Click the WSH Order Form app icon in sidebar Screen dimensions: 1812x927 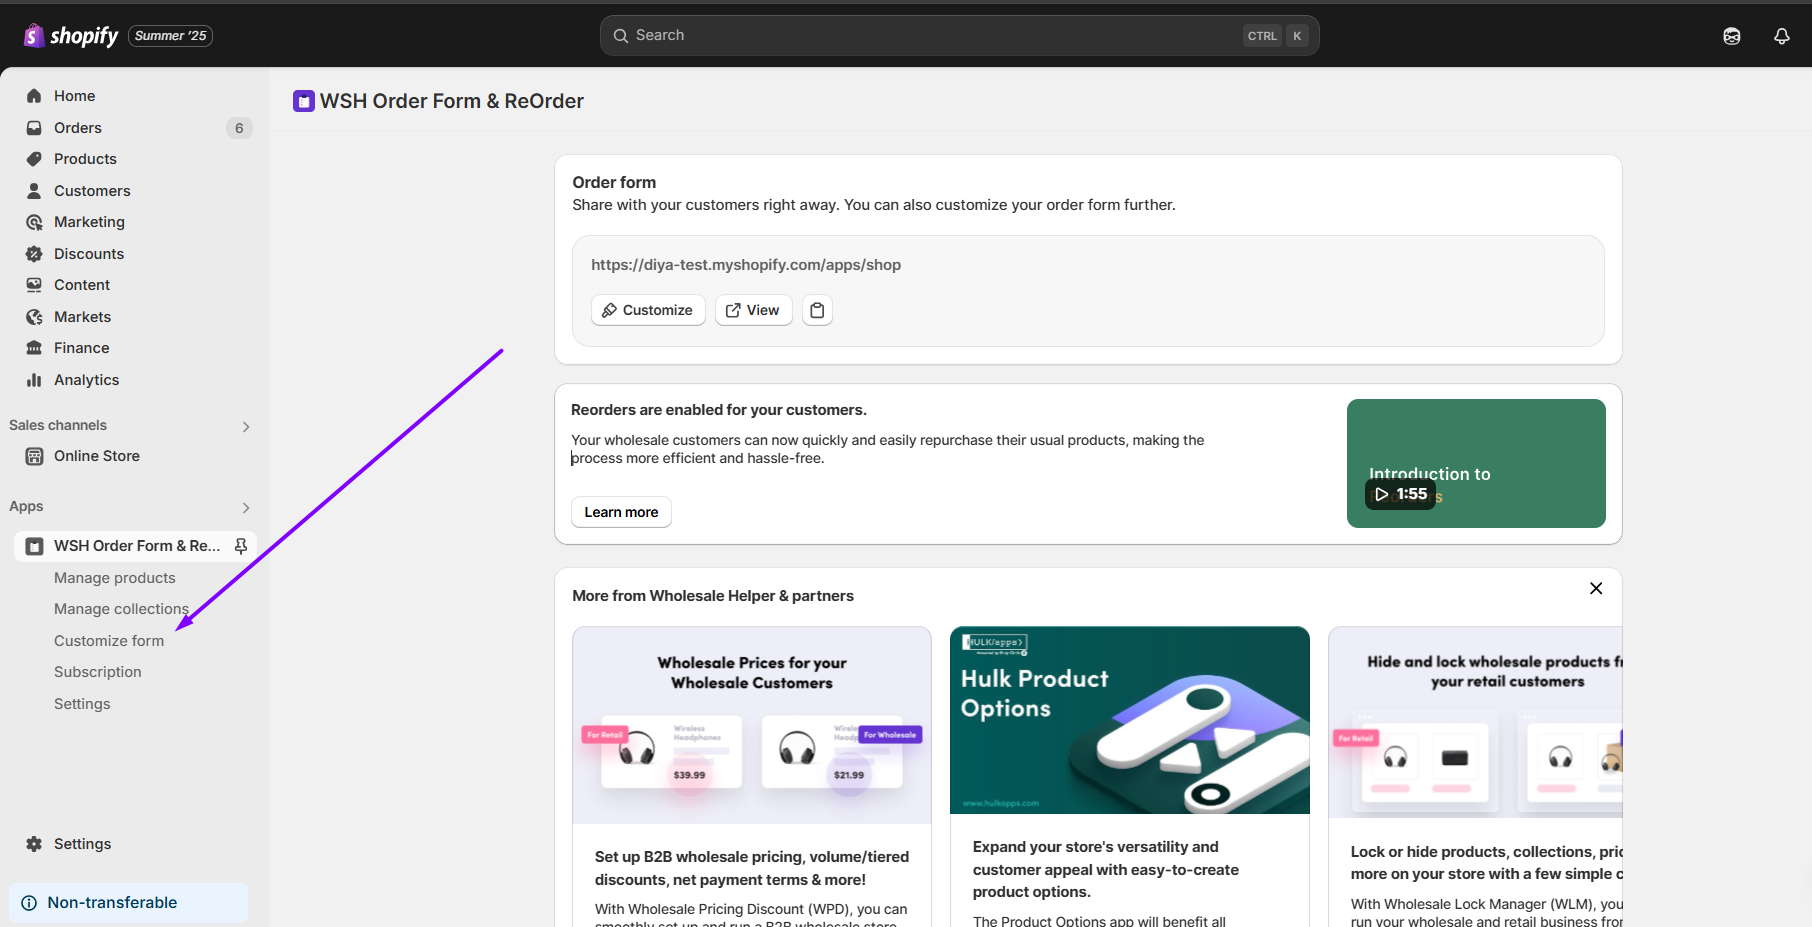(x=34, y=546)
